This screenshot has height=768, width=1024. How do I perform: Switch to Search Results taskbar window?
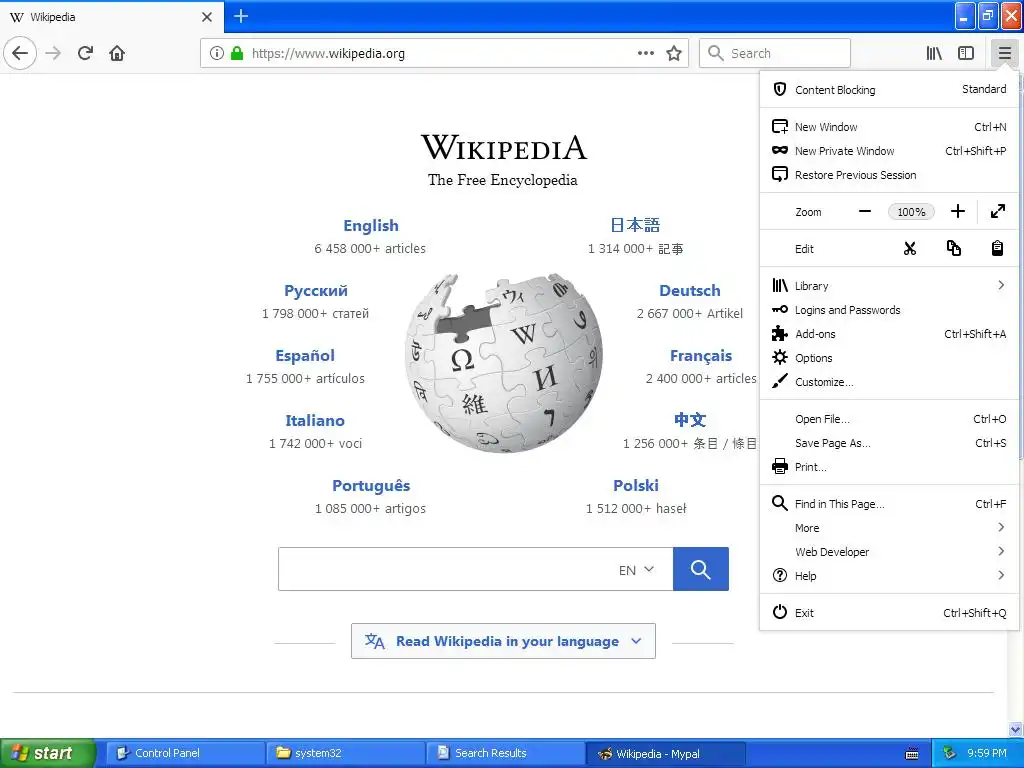point(506,753)
